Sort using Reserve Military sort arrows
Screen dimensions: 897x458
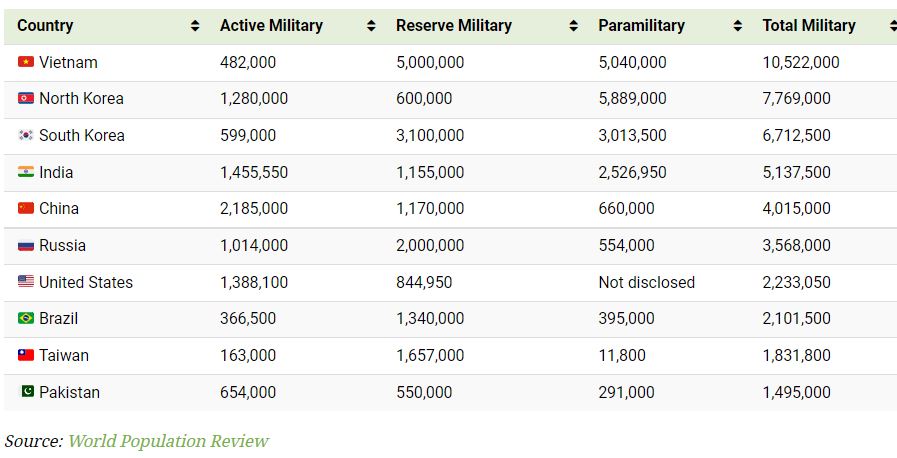573,26
